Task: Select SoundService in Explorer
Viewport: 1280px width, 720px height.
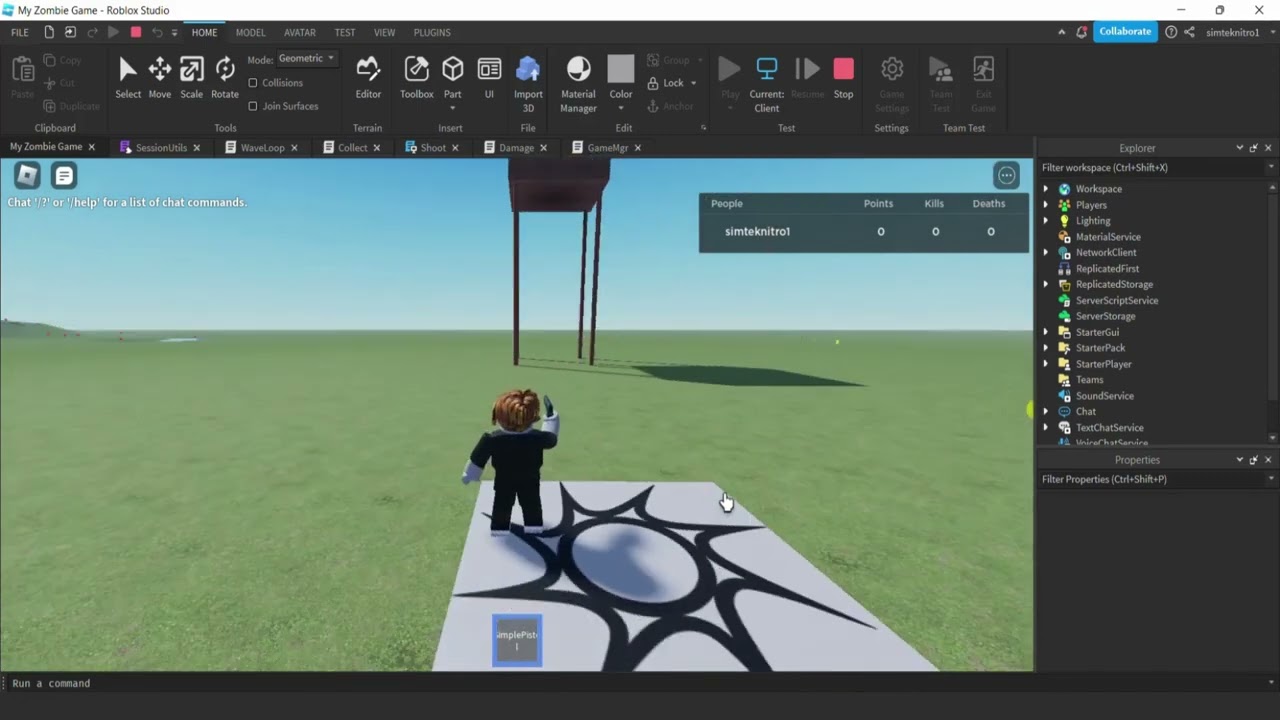Action: [x=1105, y=396]
